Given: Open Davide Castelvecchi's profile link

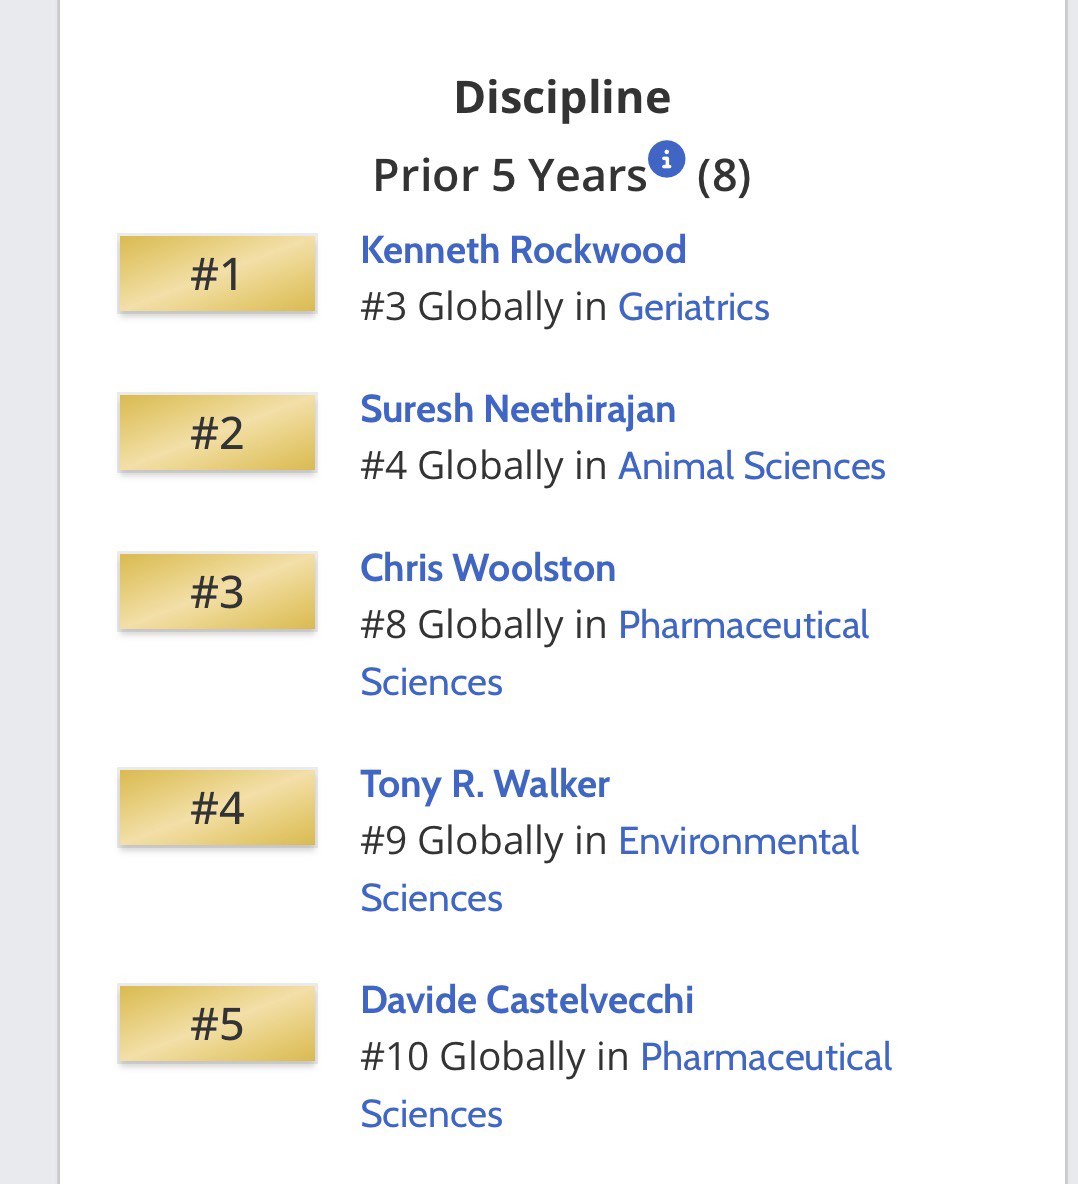Looking at the screenshot, I should click(x=526, y=1000).
